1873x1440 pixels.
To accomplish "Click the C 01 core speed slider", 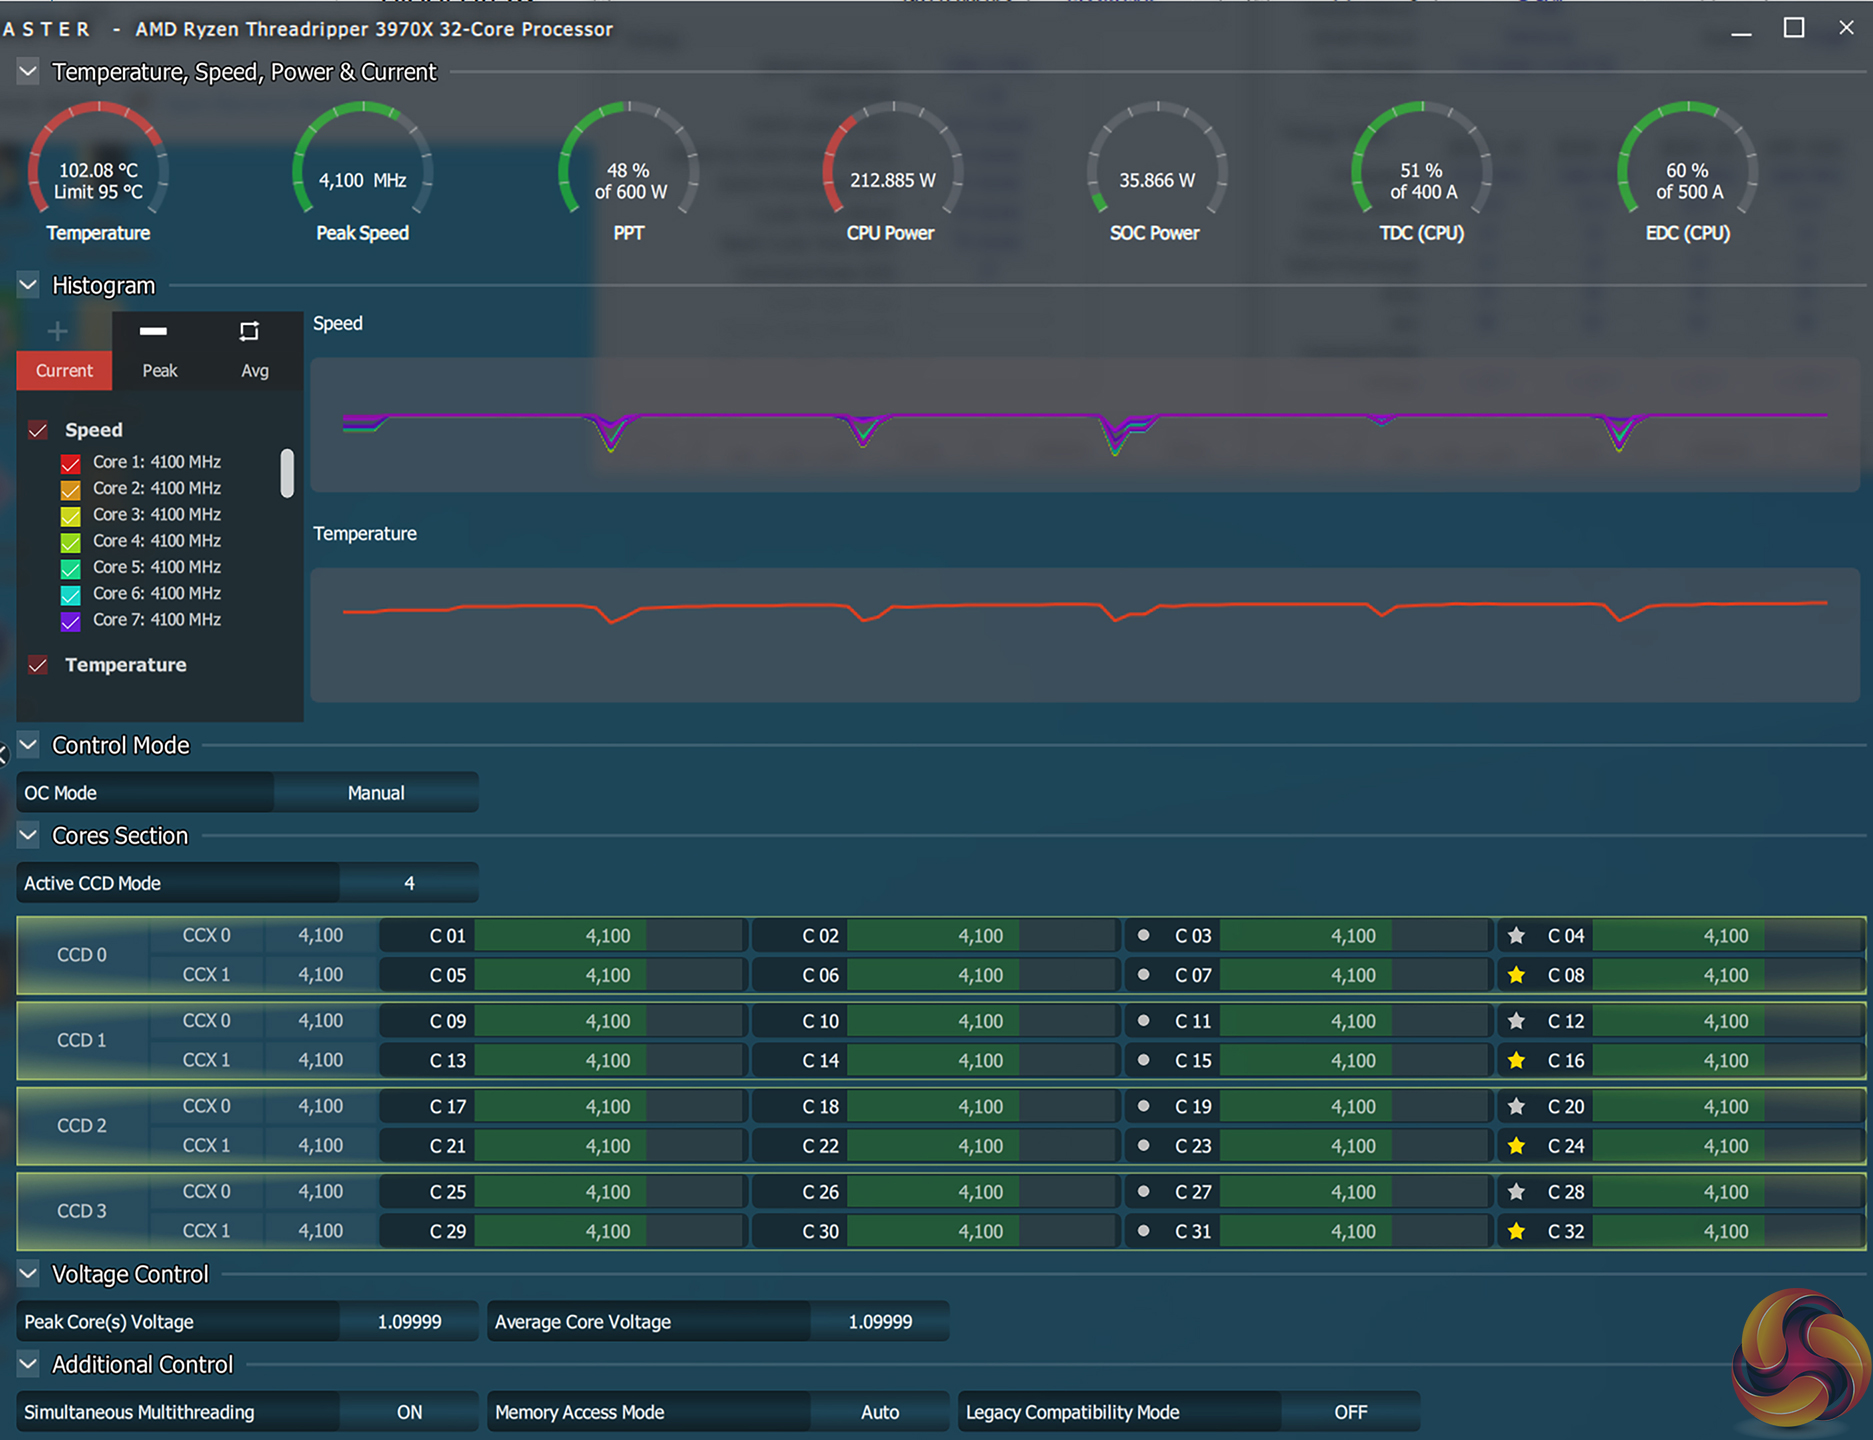I will tap(608, 936).
